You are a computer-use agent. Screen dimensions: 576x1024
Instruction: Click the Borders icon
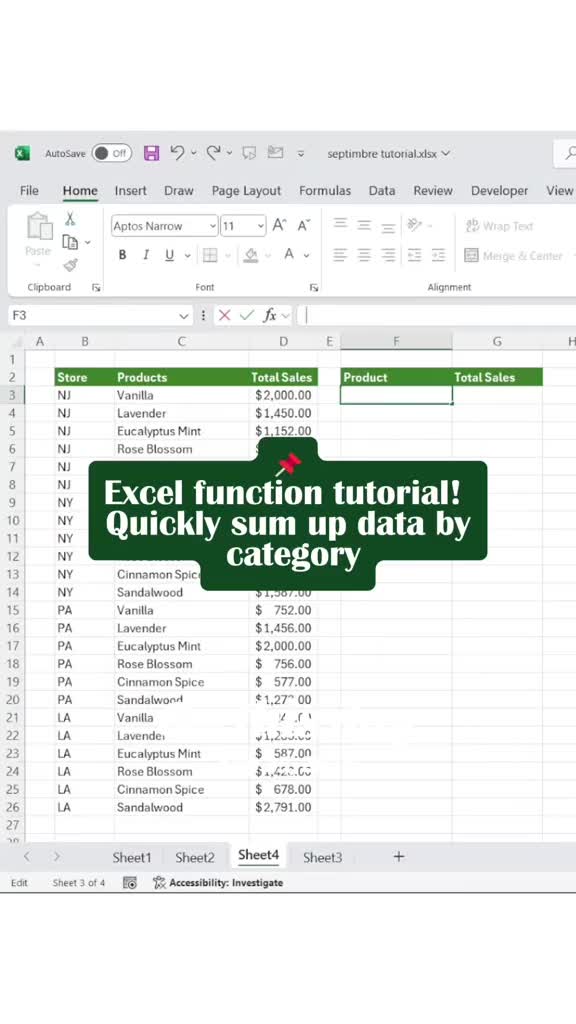click(x=210, y=255)
